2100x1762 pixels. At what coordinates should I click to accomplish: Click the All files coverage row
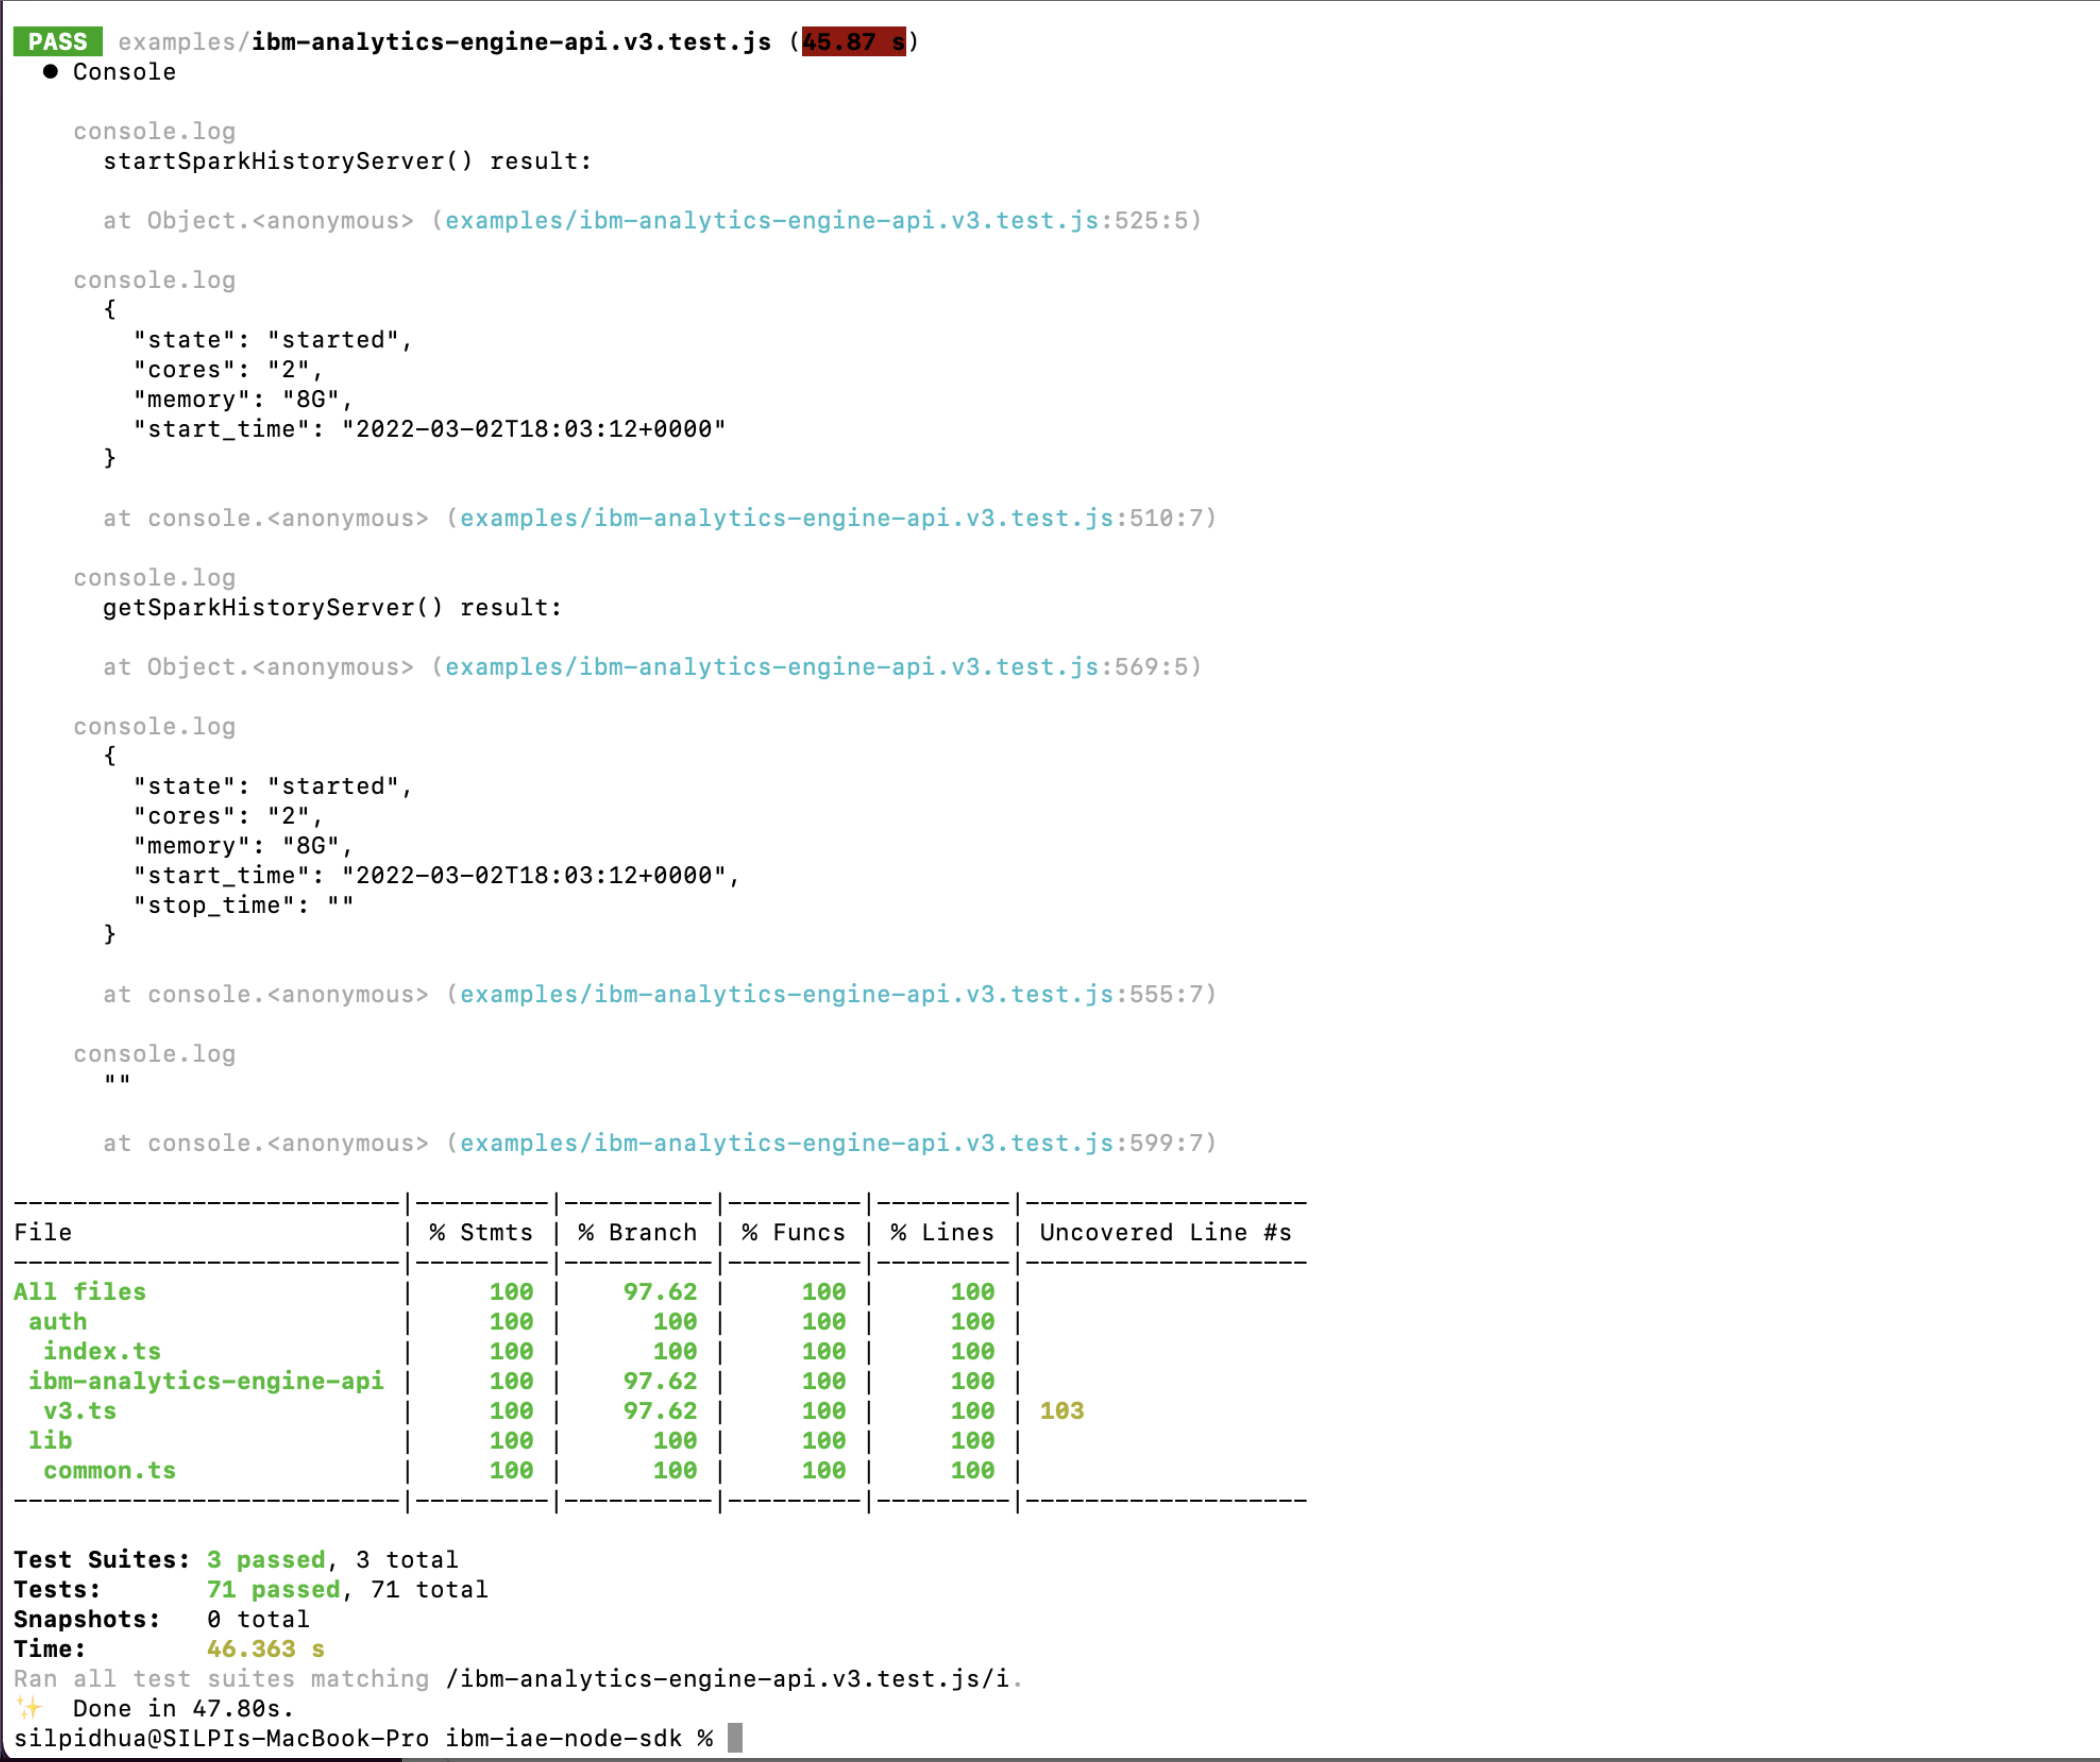[x=79, y=1291]
